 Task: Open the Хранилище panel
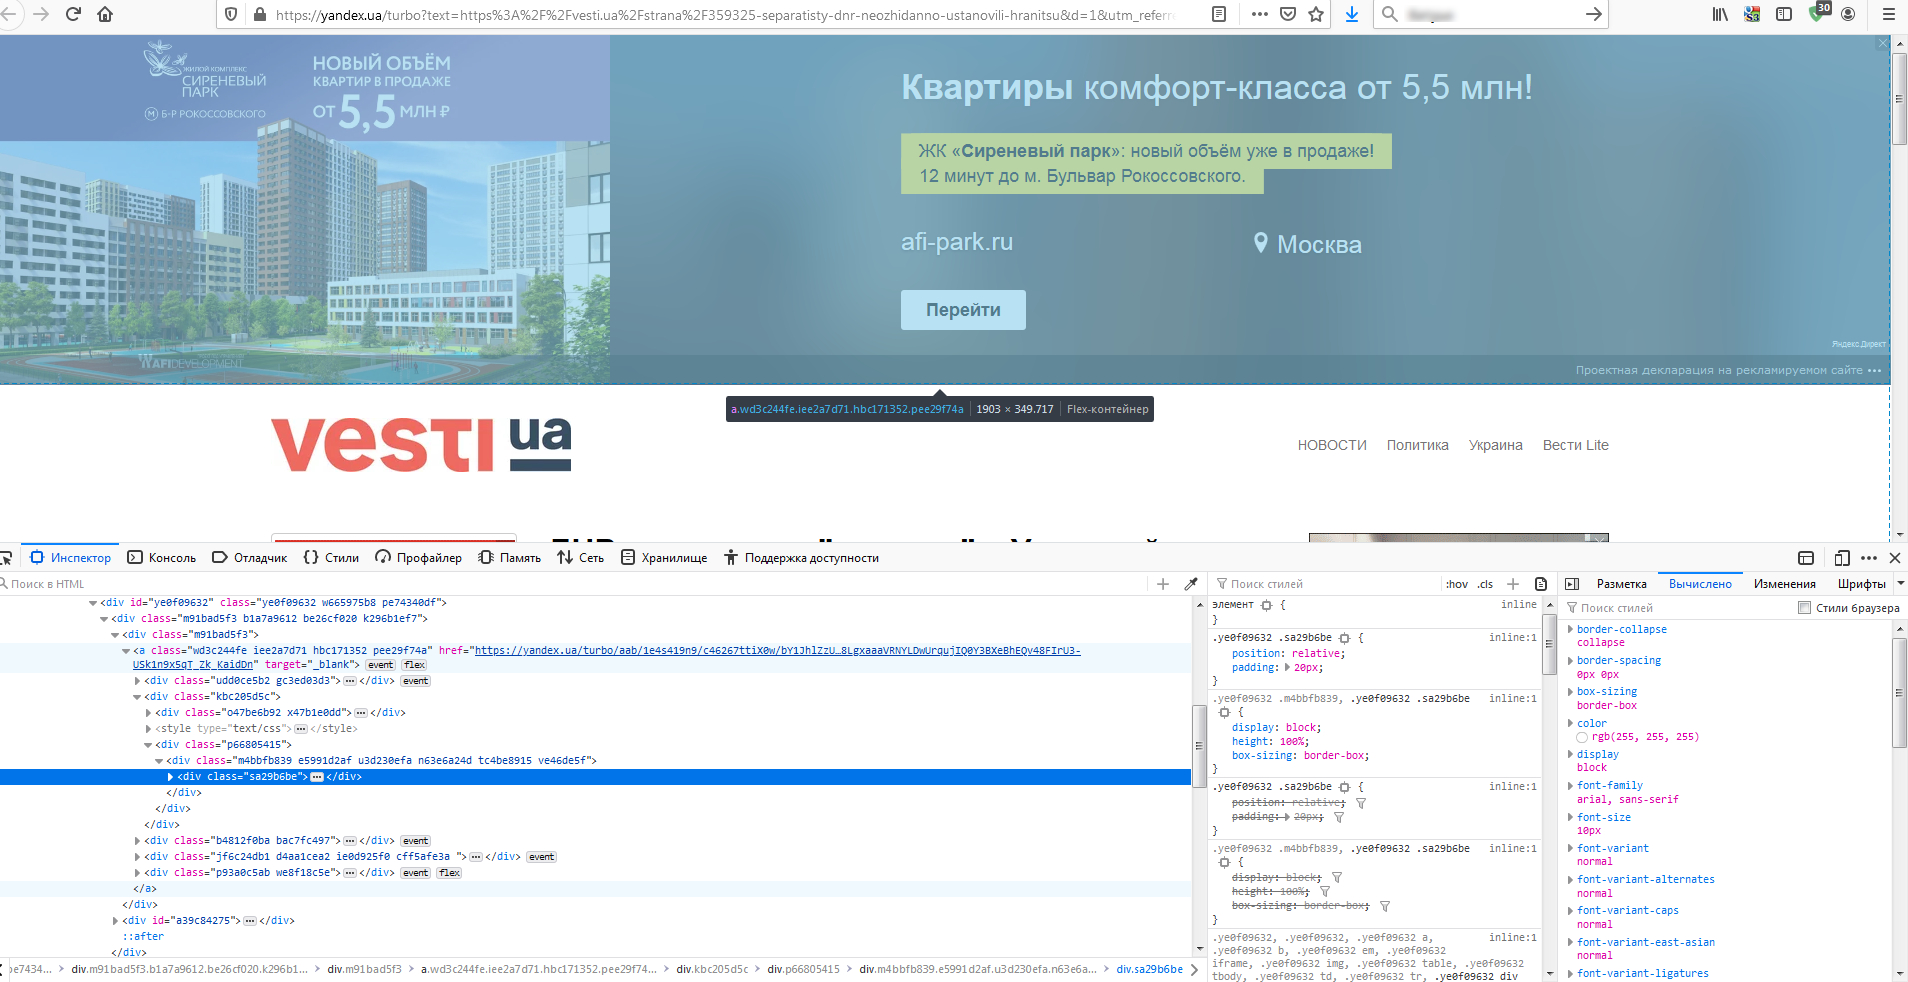point(665,558)
